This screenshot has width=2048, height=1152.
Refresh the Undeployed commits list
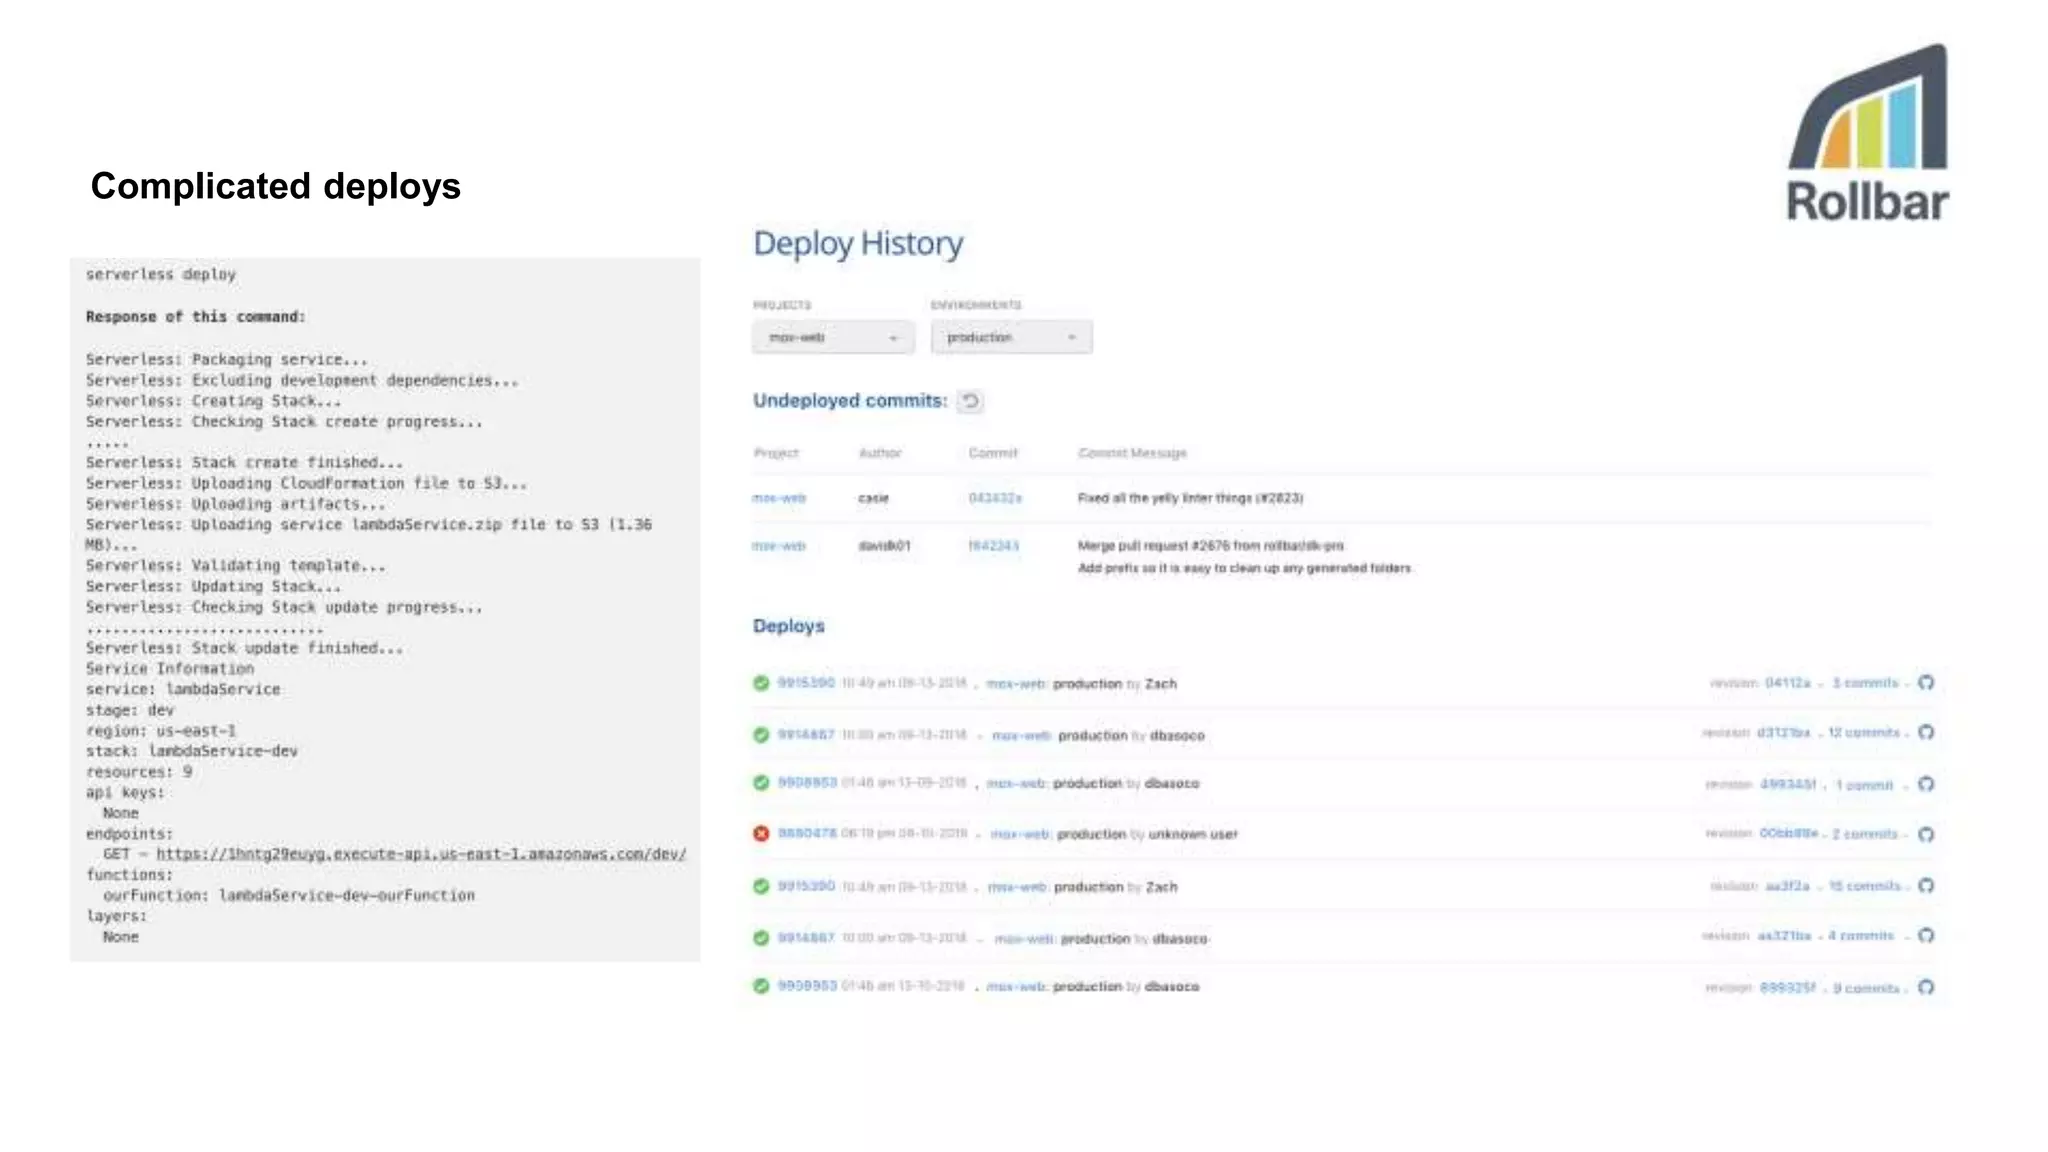970,401
